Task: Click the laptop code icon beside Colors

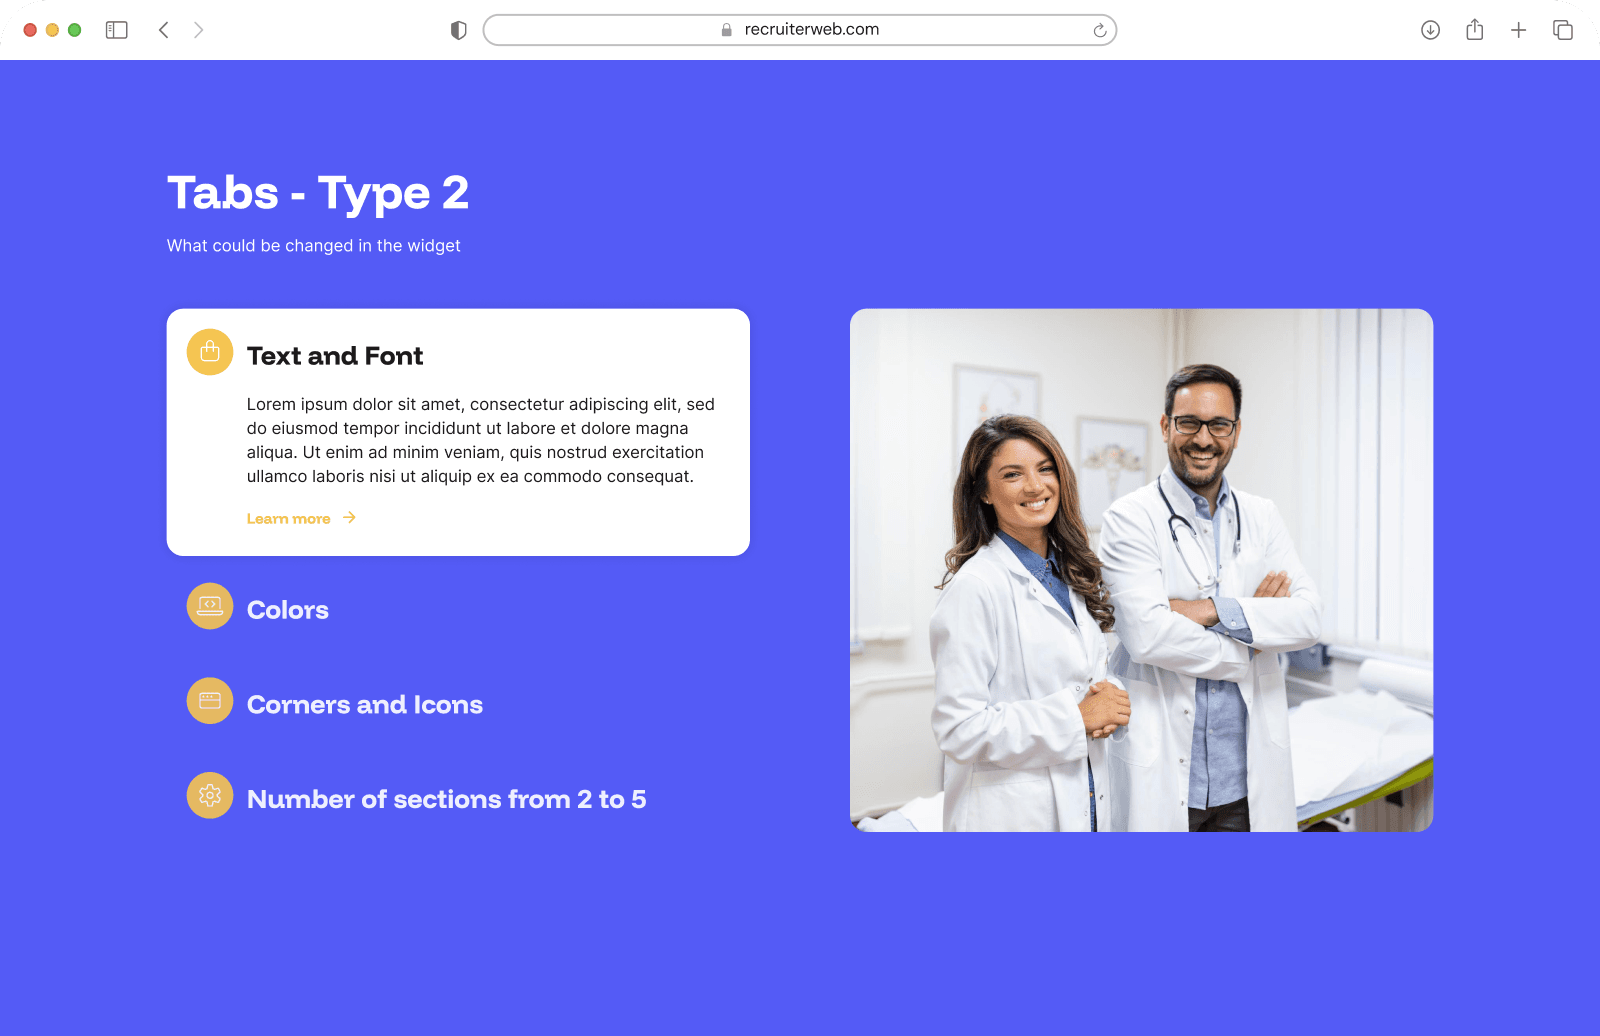Action: pos(210,606)
